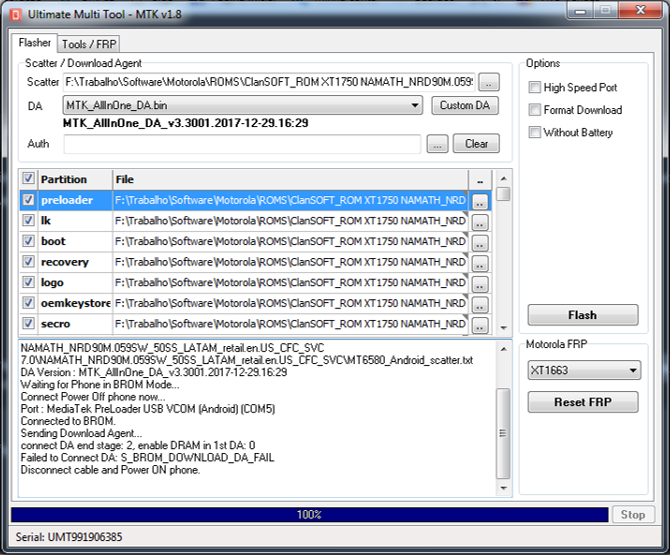Select the recovery partition name
Image resolution: width=670 pixels, height=555 pixels.
[65, 262]
